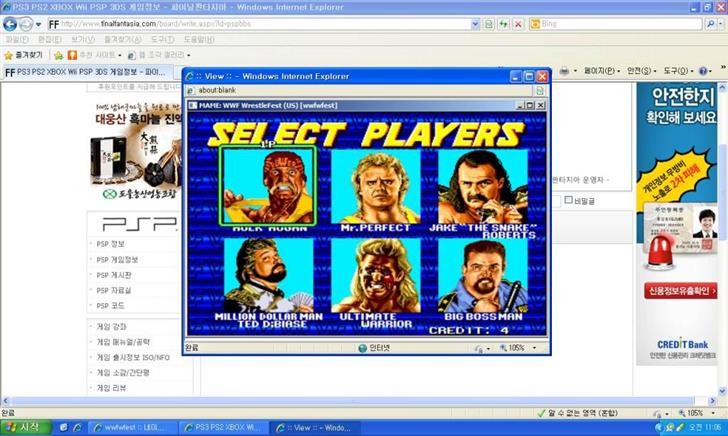Switch to PS3 PS2 XBOX taskbar window

224,428
